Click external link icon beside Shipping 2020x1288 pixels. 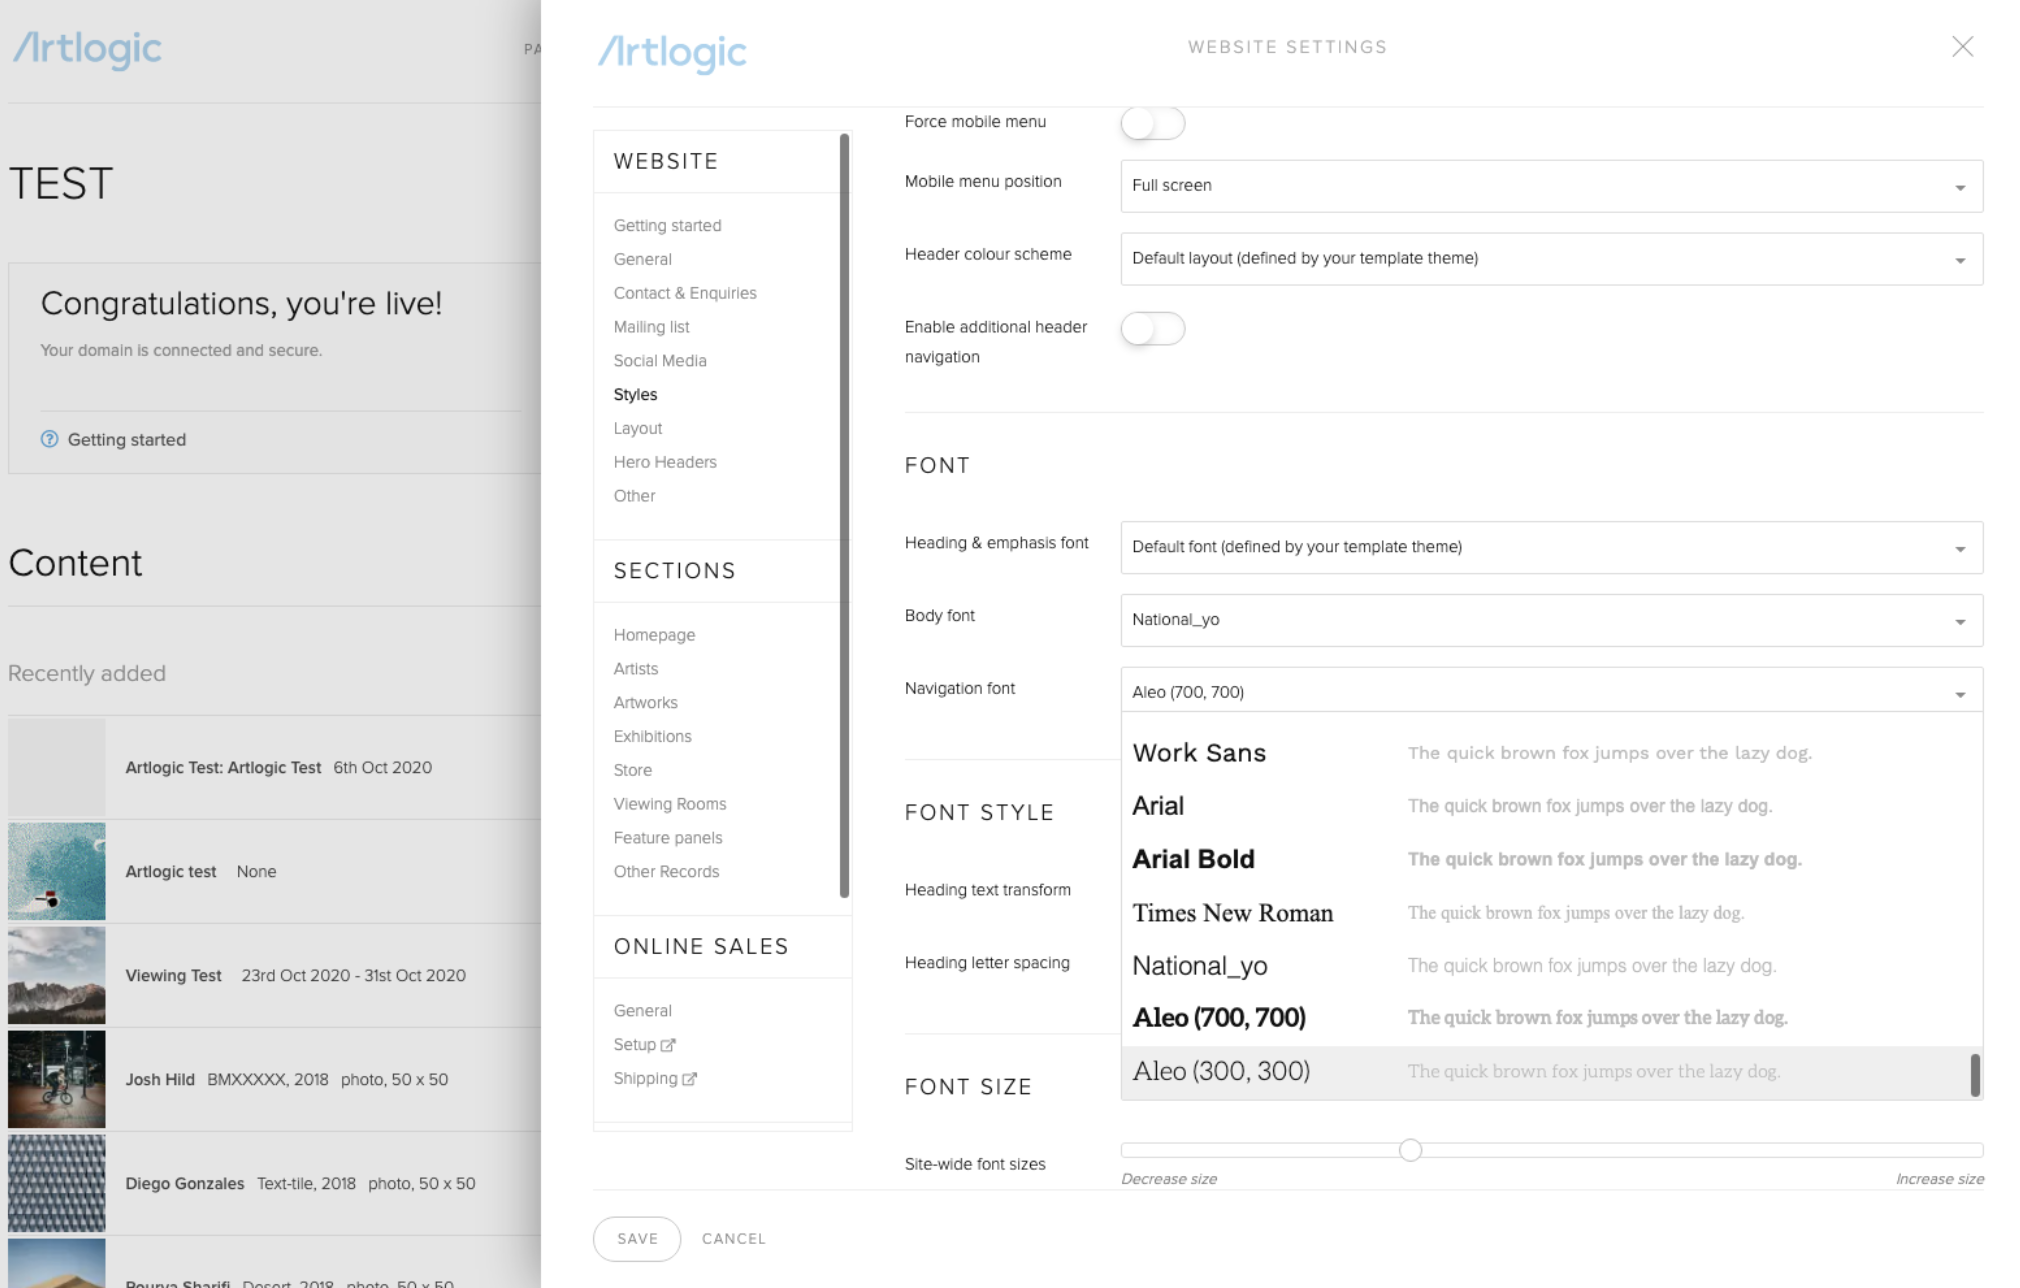(x=689, y=1079)
